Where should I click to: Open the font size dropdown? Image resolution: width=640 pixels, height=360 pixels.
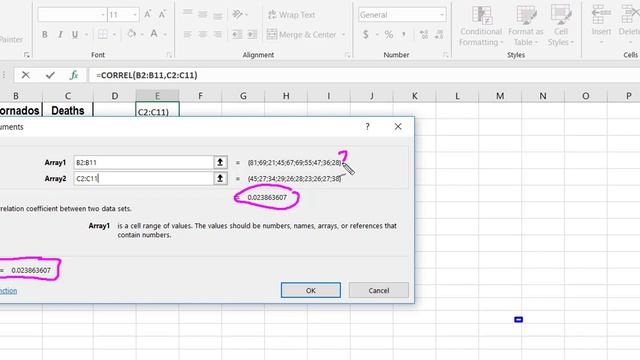pos(134,15)
